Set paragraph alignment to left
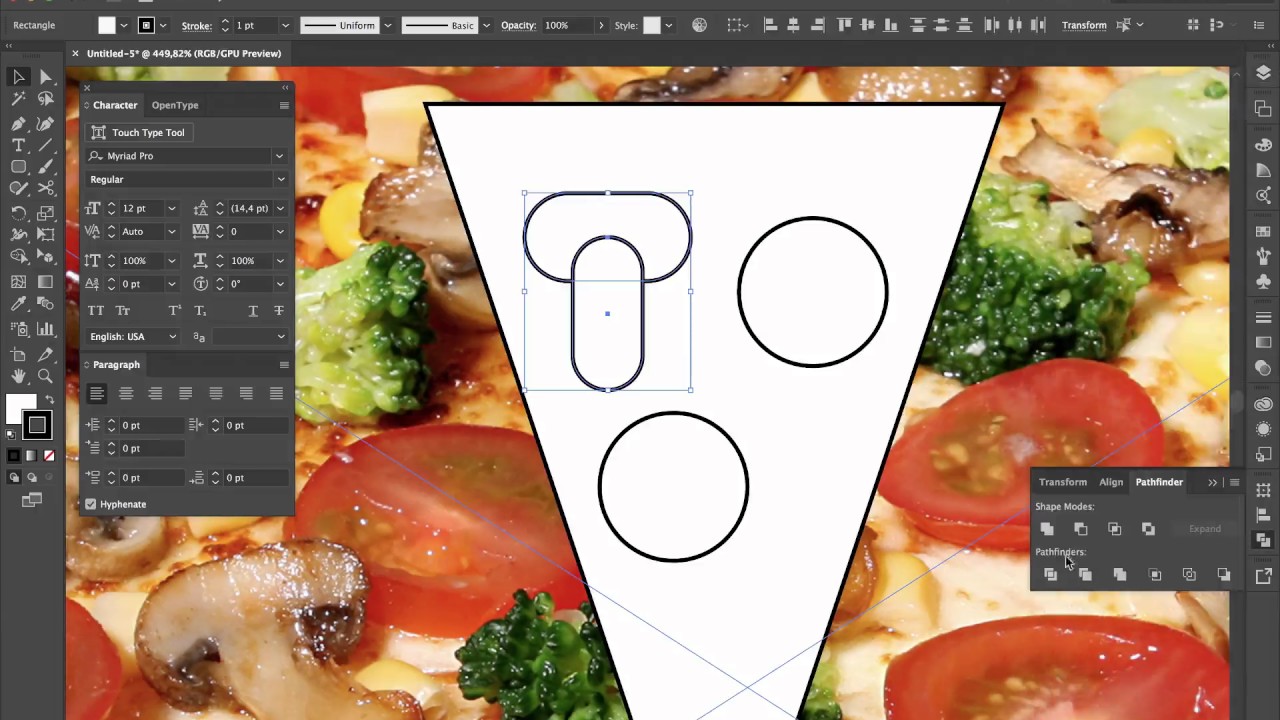1280x720 pixels. [97, 394]
